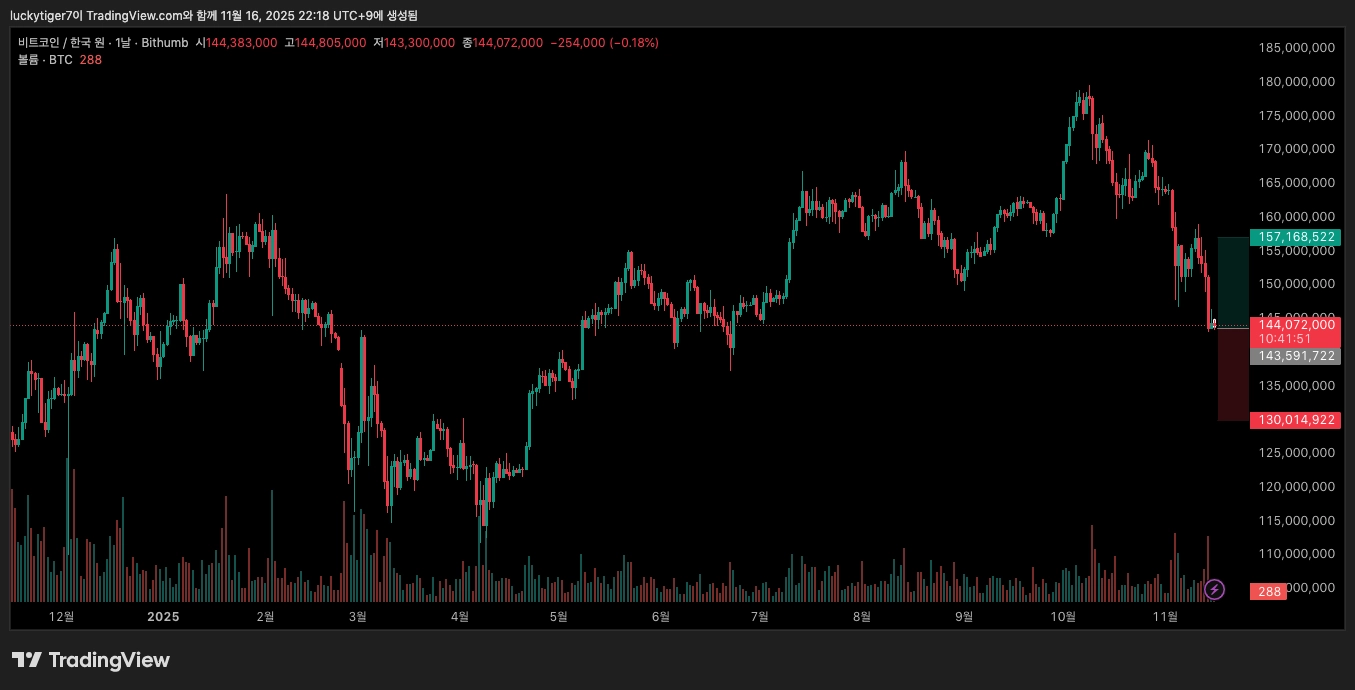Click the 180,000,000 price scale label

click(1296, 81)
